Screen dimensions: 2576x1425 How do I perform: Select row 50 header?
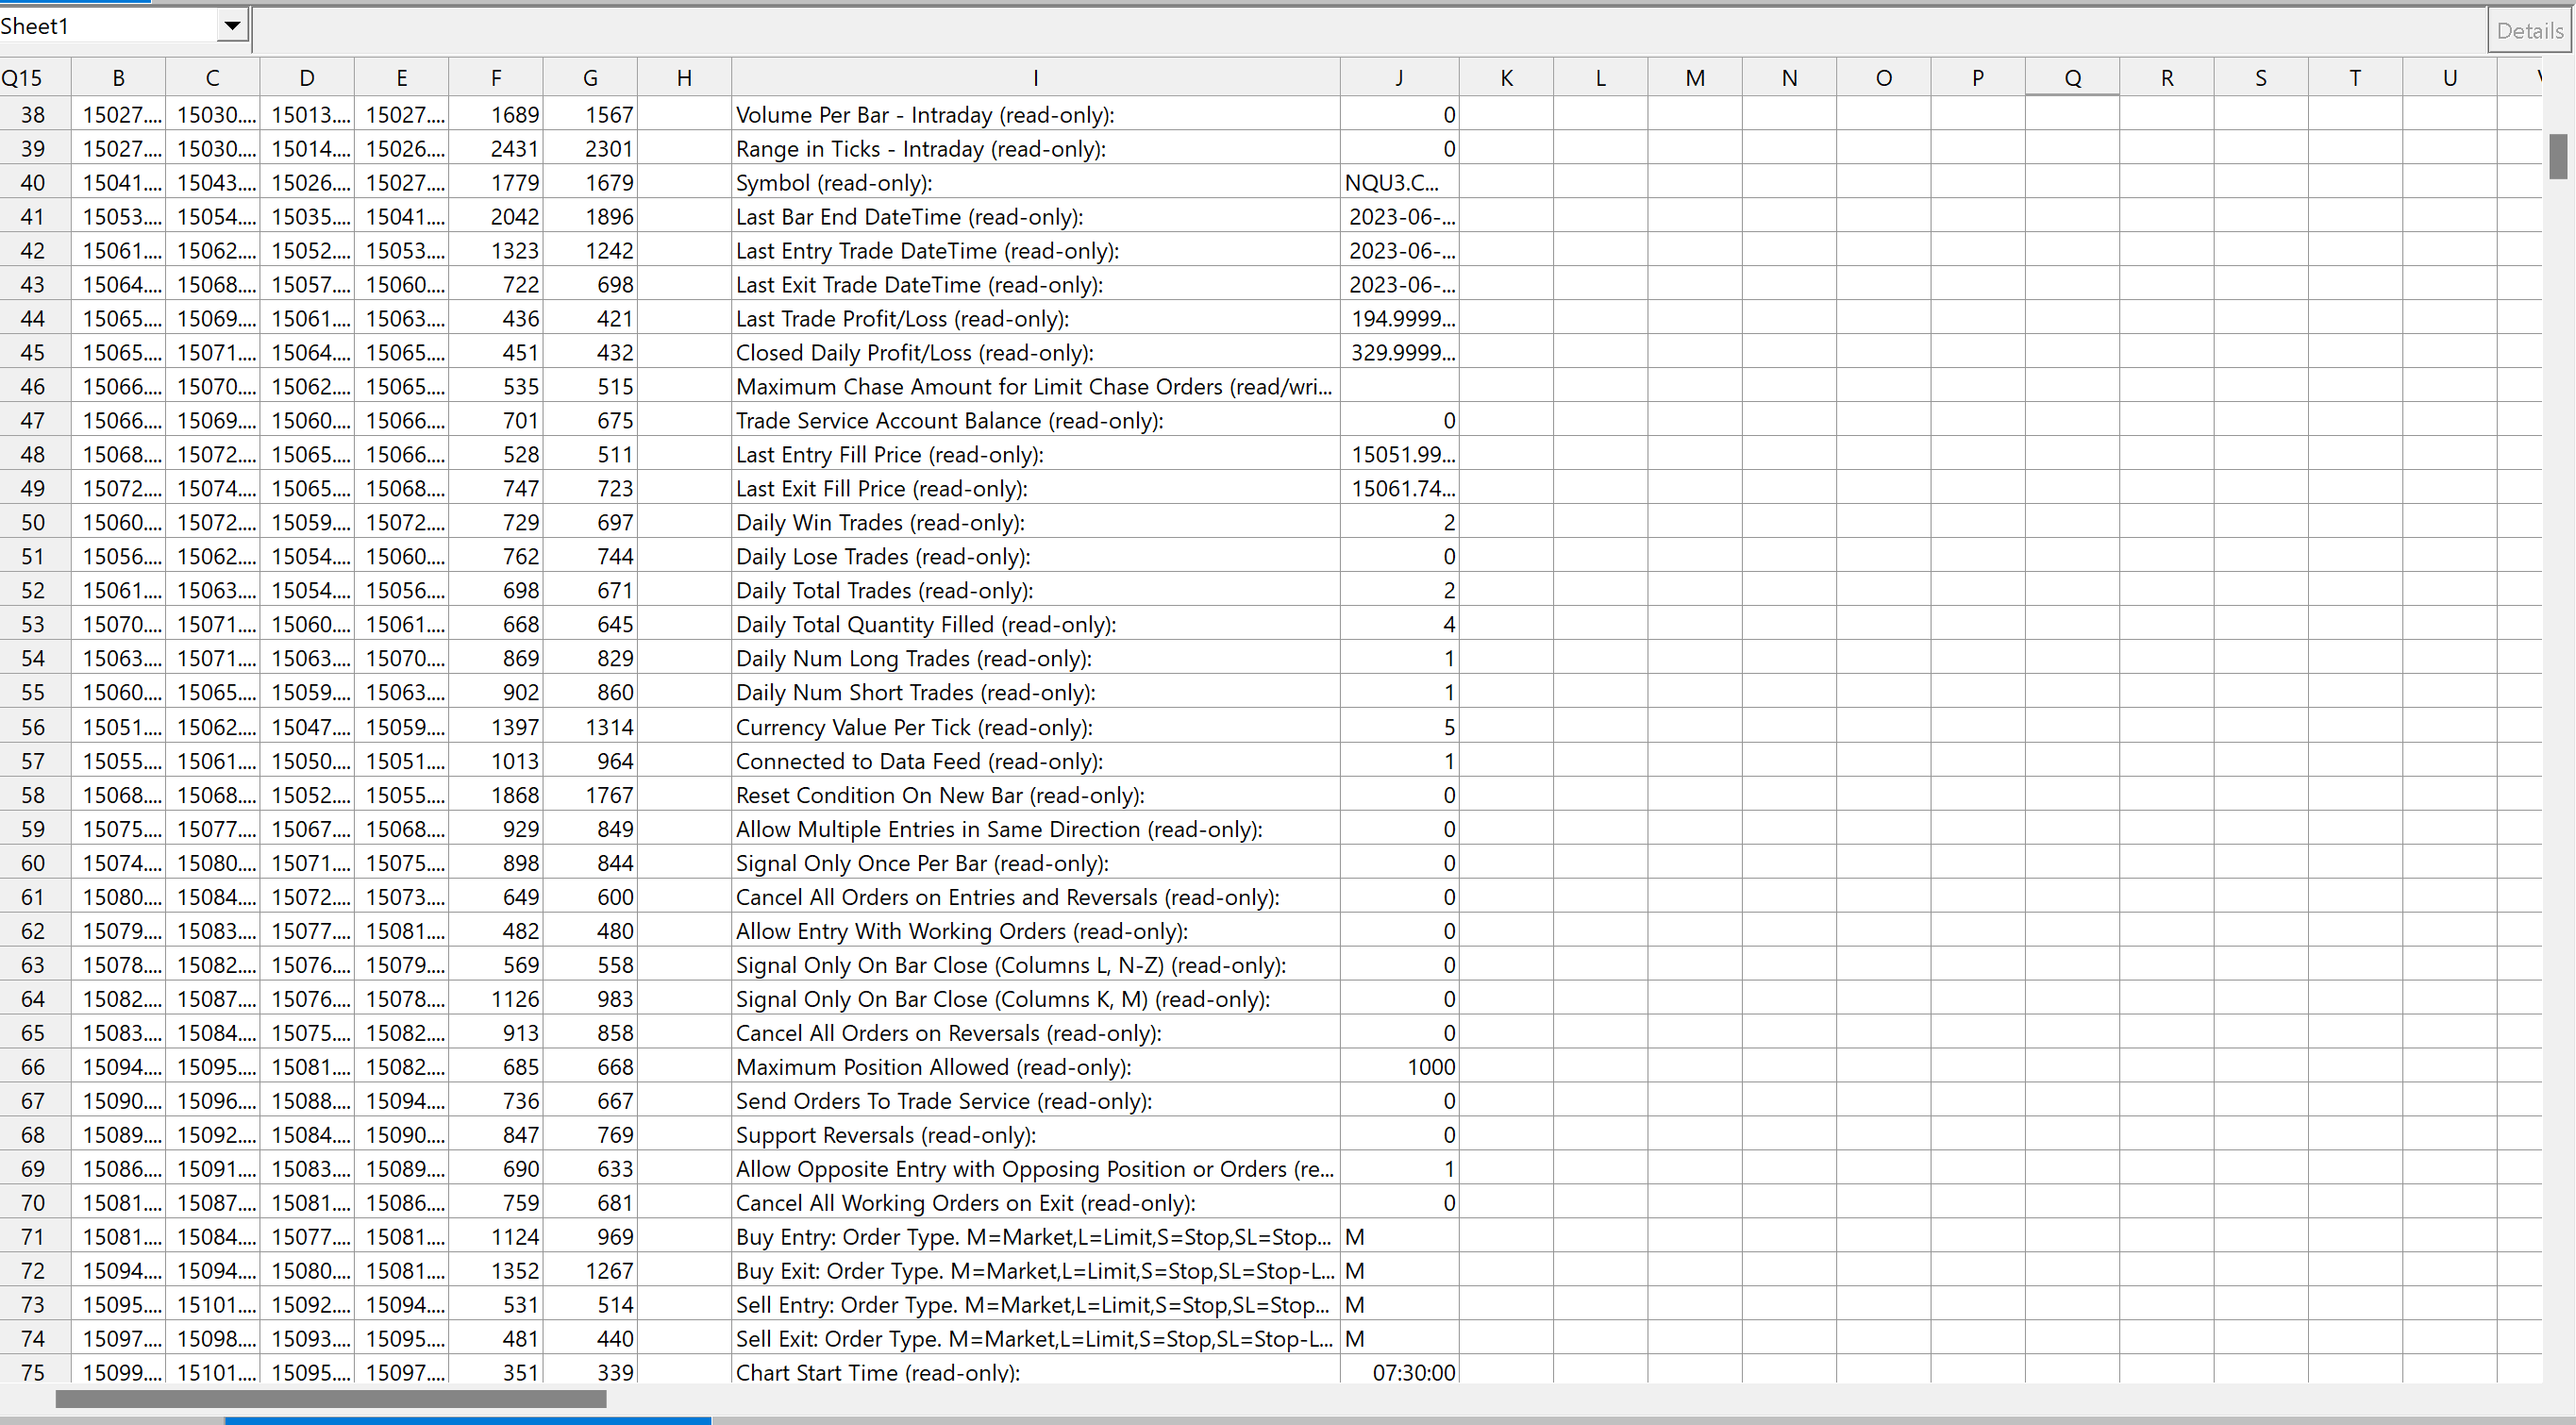click(x=33, y=522)
